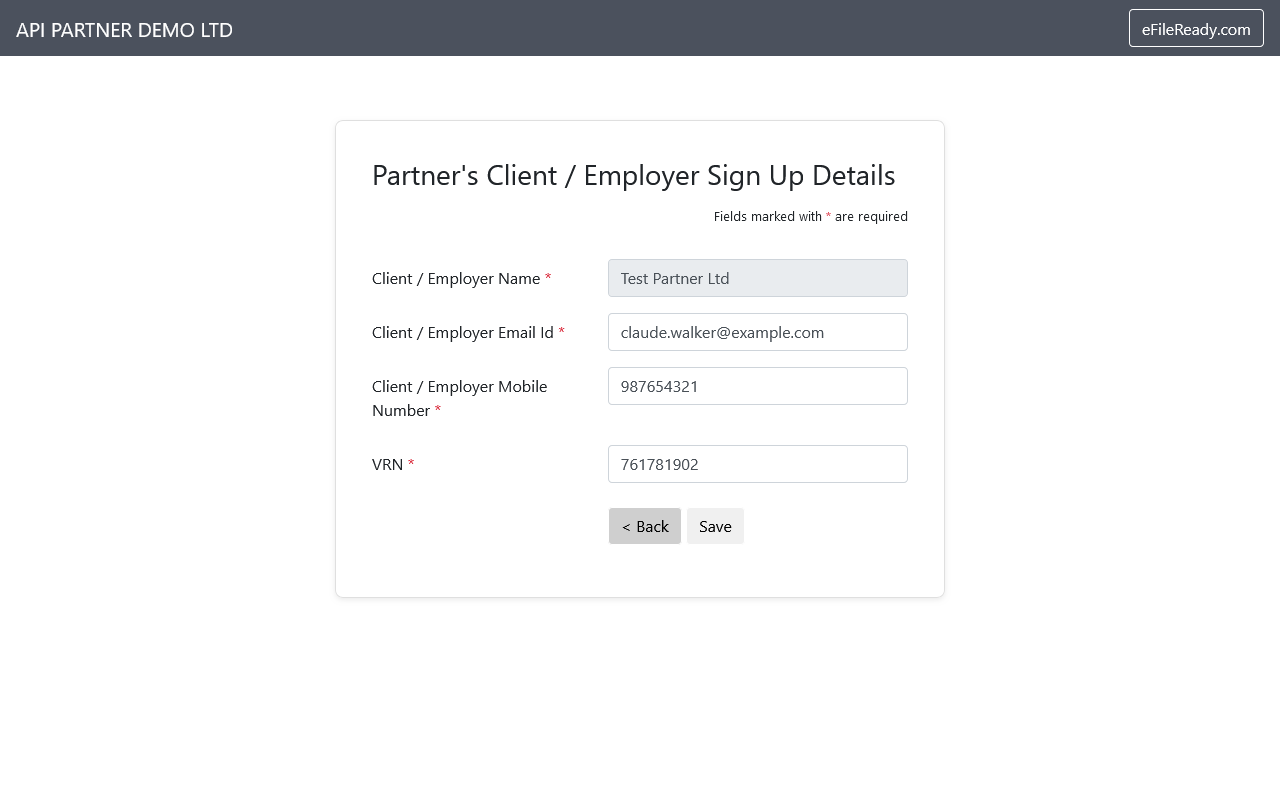
Task: Save the sign up details
Action: [x=715, y=526]
